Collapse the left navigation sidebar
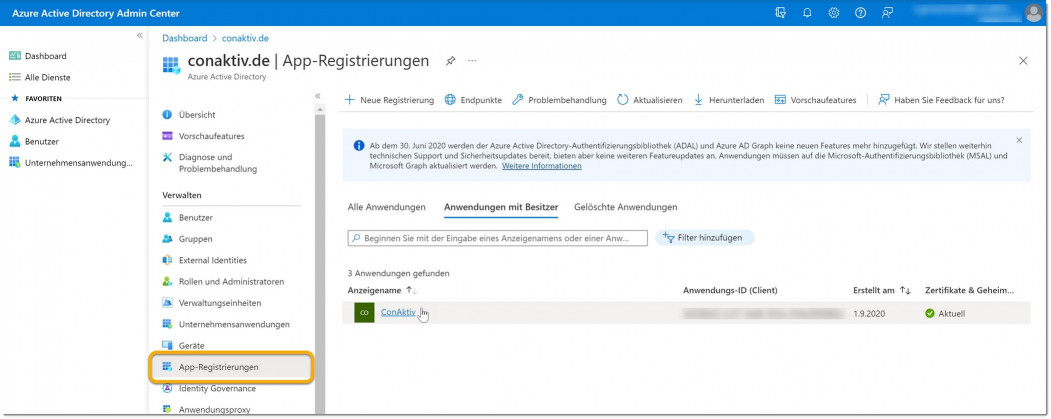 (140, 35)
